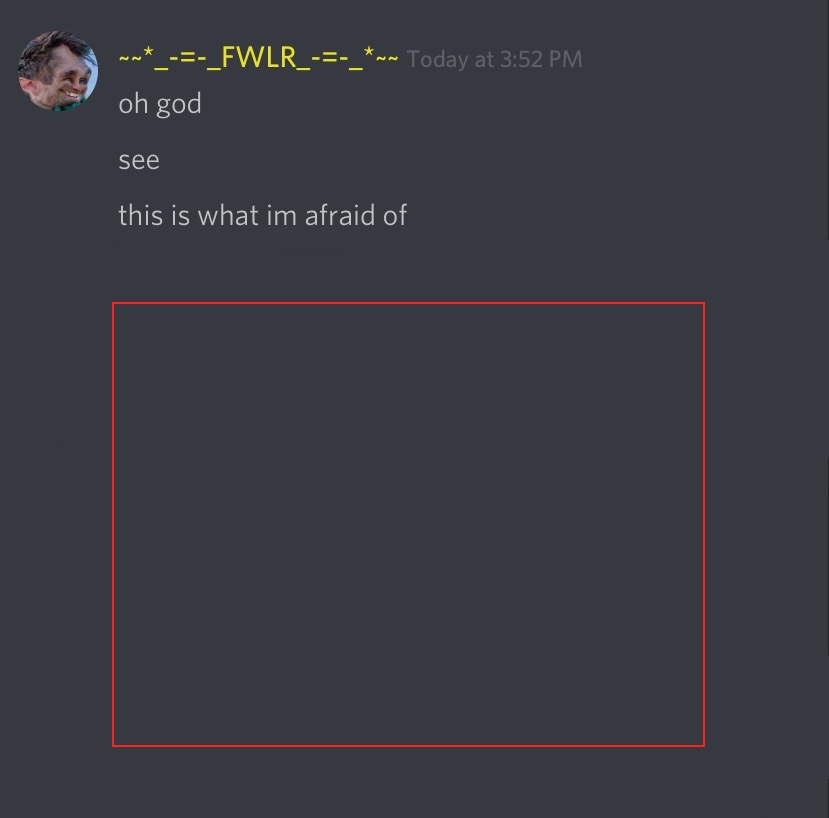This screenshot has height=818, width=829.
Task: Click the word "Today" in the timestamp
Action: click(437, 60)
